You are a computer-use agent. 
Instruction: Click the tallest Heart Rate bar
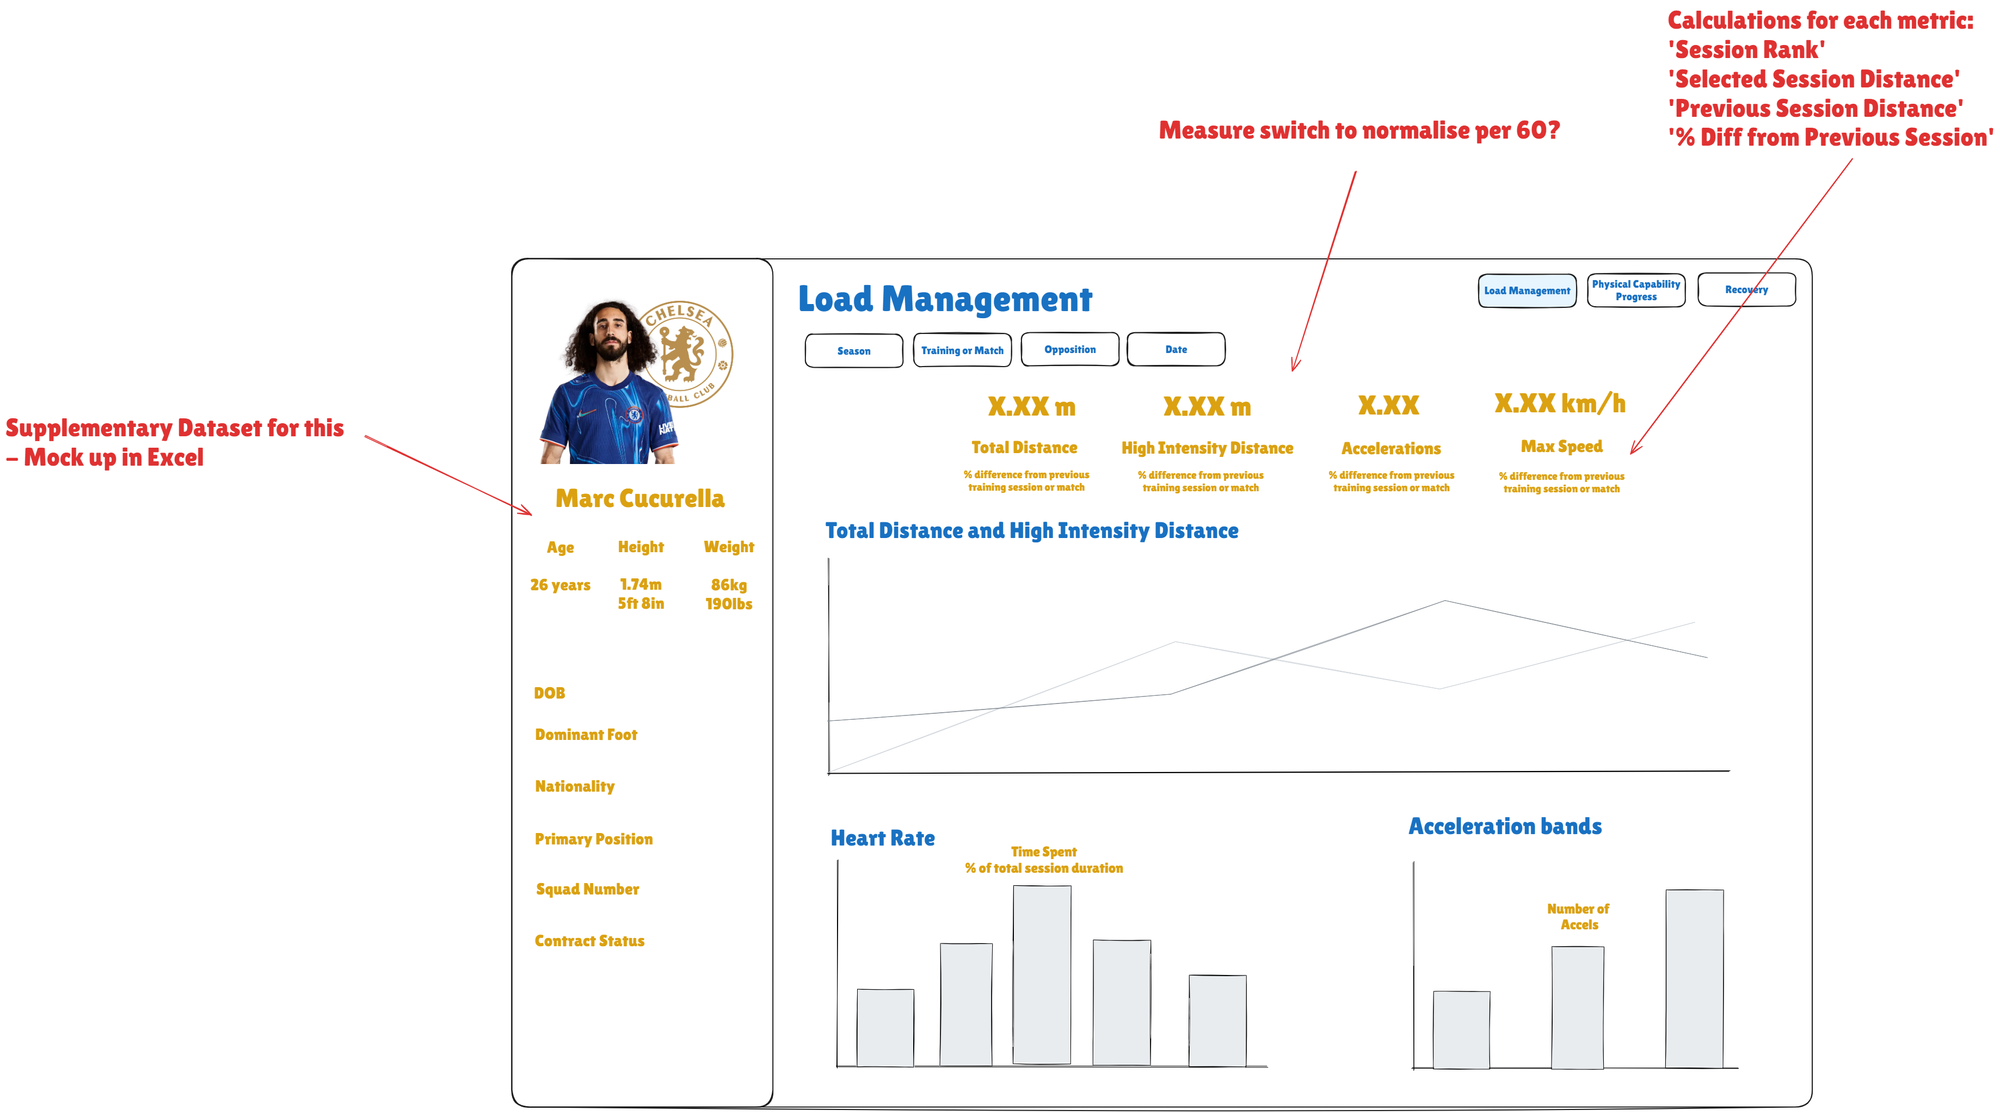click(1042, 975)
